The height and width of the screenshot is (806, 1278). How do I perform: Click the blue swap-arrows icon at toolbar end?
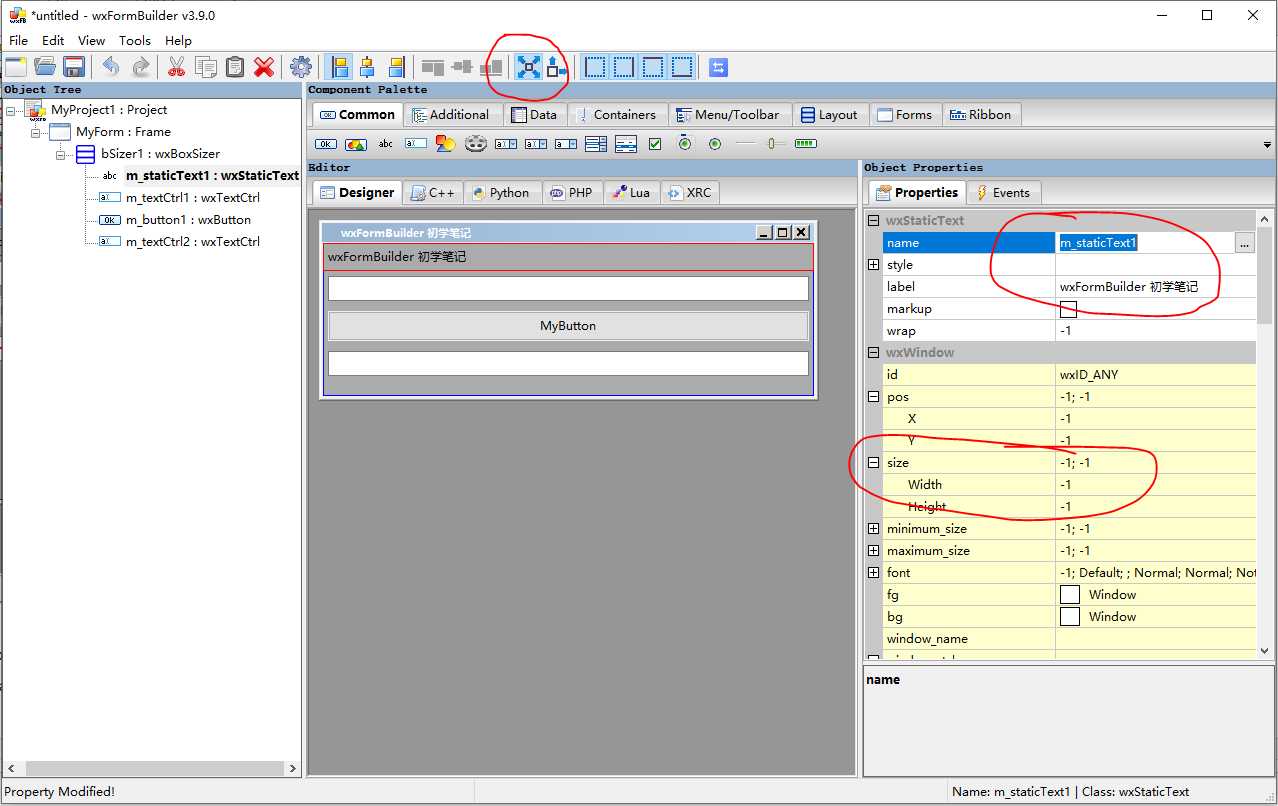coord(718,67)
